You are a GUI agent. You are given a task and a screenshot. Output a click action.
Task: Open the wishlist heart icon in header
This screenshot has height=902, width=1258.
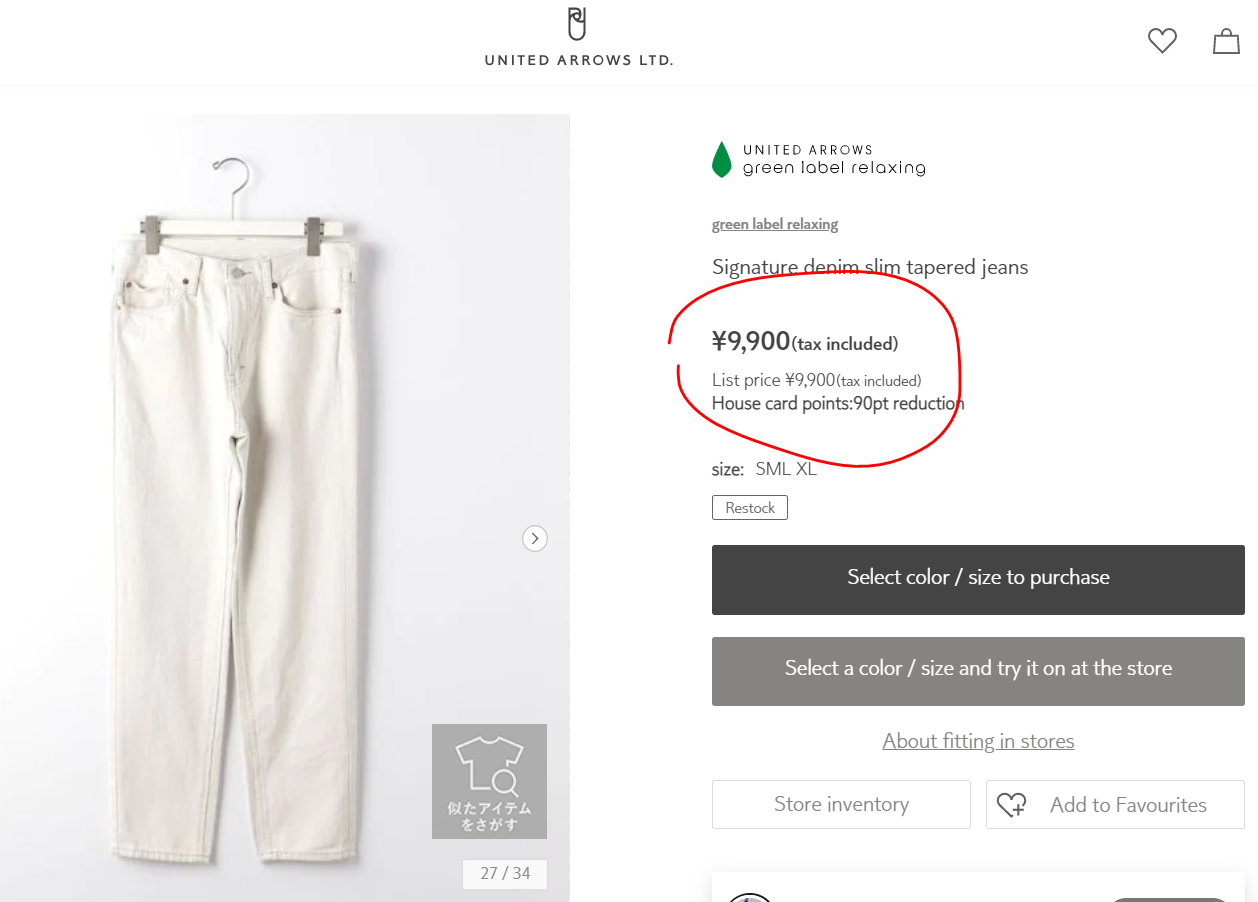(1162, 41)
